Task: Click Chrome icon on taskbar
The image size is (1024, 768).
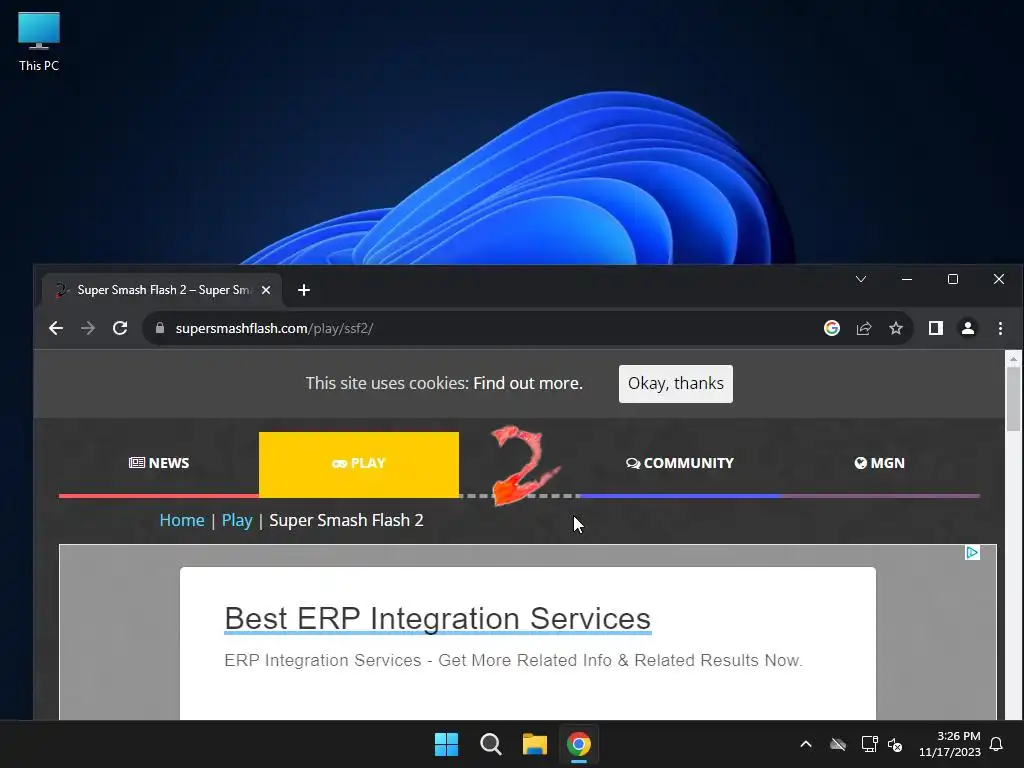Action: click(x=579, y=744)
